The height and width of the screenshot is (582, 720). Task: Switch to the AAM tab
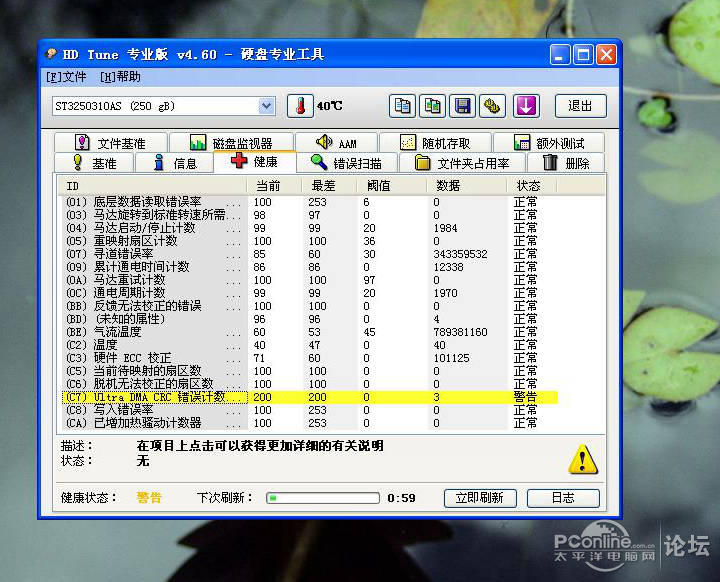(337, 143)
